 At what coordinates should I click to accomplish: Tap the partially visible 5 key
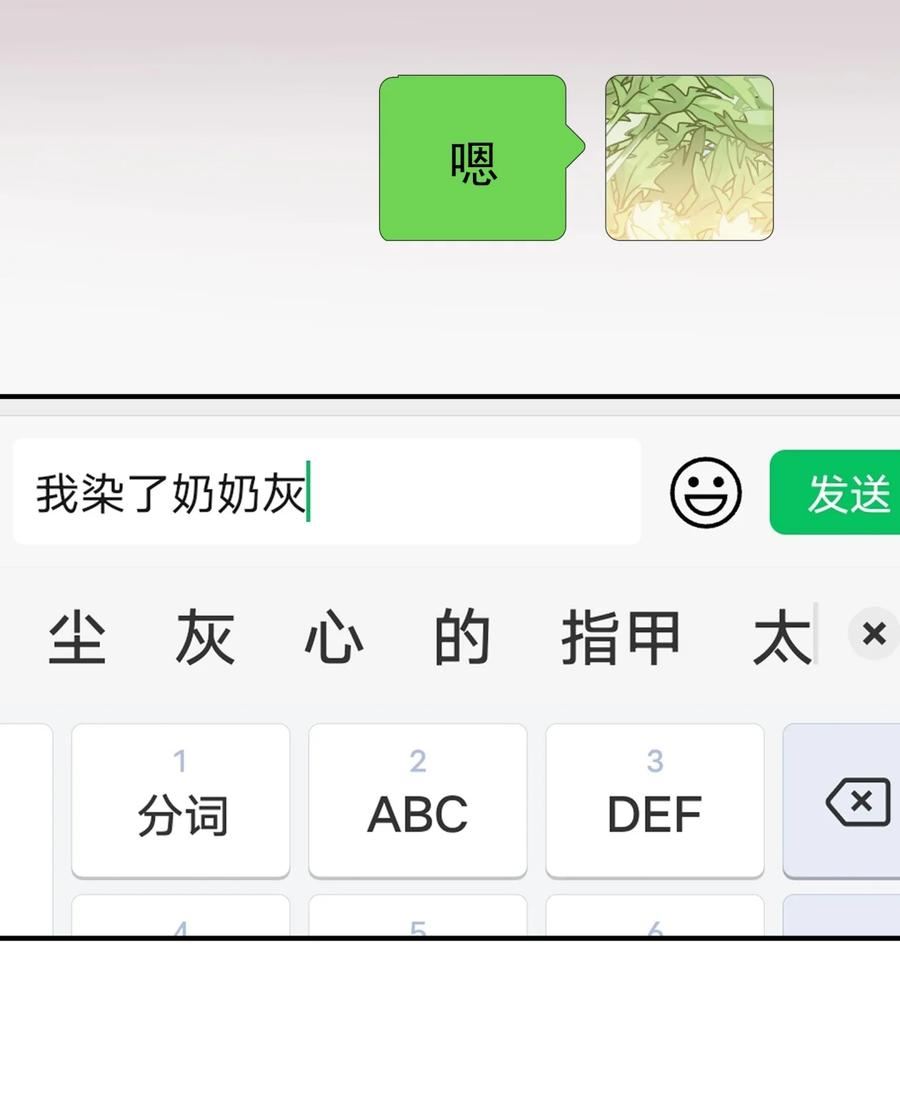(418, 915)
